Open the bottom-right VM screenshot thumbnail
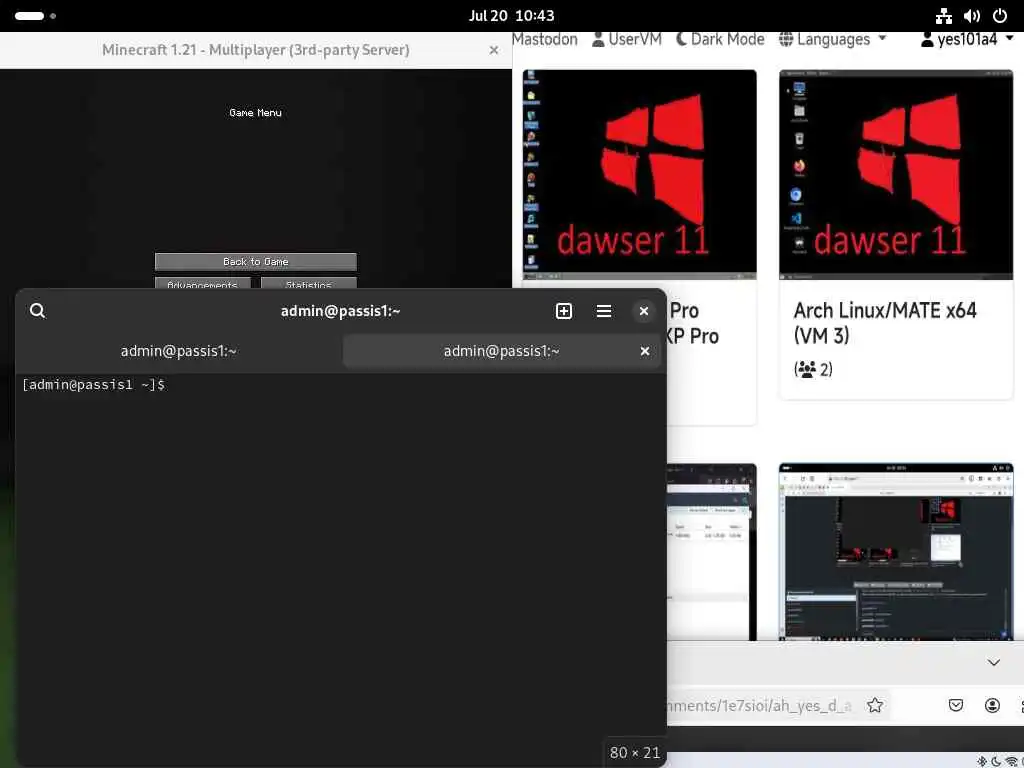 click(x=896, y=552)
